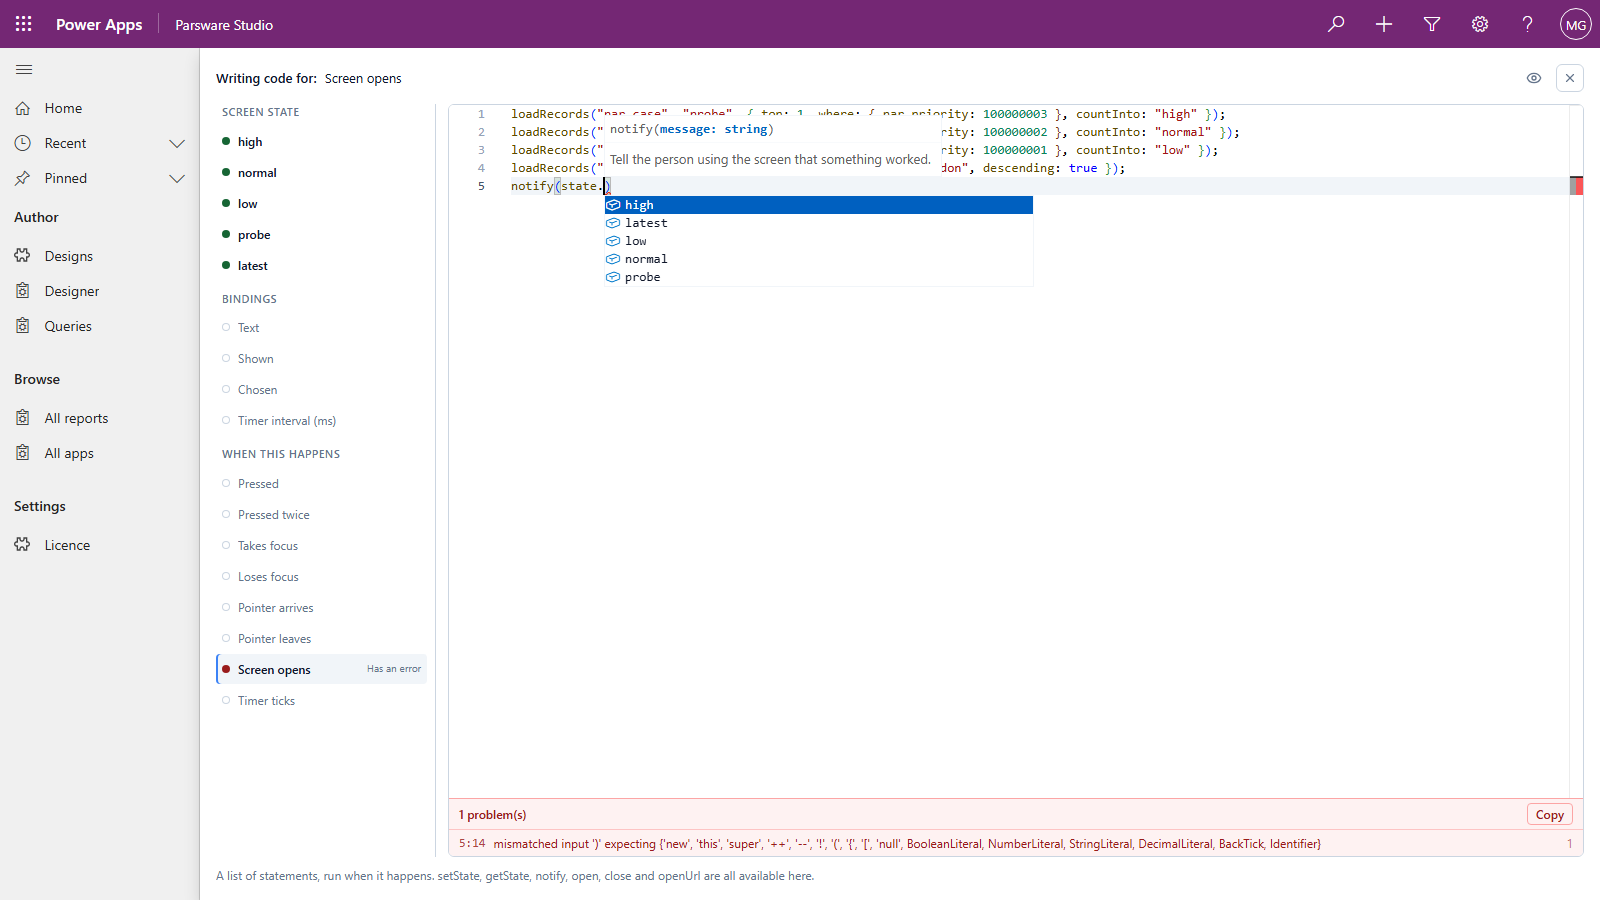Select 'normal' in autocomplete list
The height and width of the screenshot is (900, 1600).
(819, 259)
